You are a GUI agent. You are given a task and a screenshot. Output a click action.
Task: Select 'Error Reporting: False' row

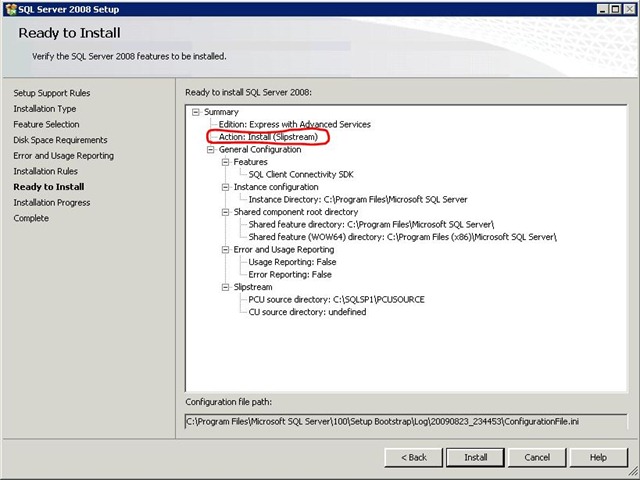pos(290,275)
